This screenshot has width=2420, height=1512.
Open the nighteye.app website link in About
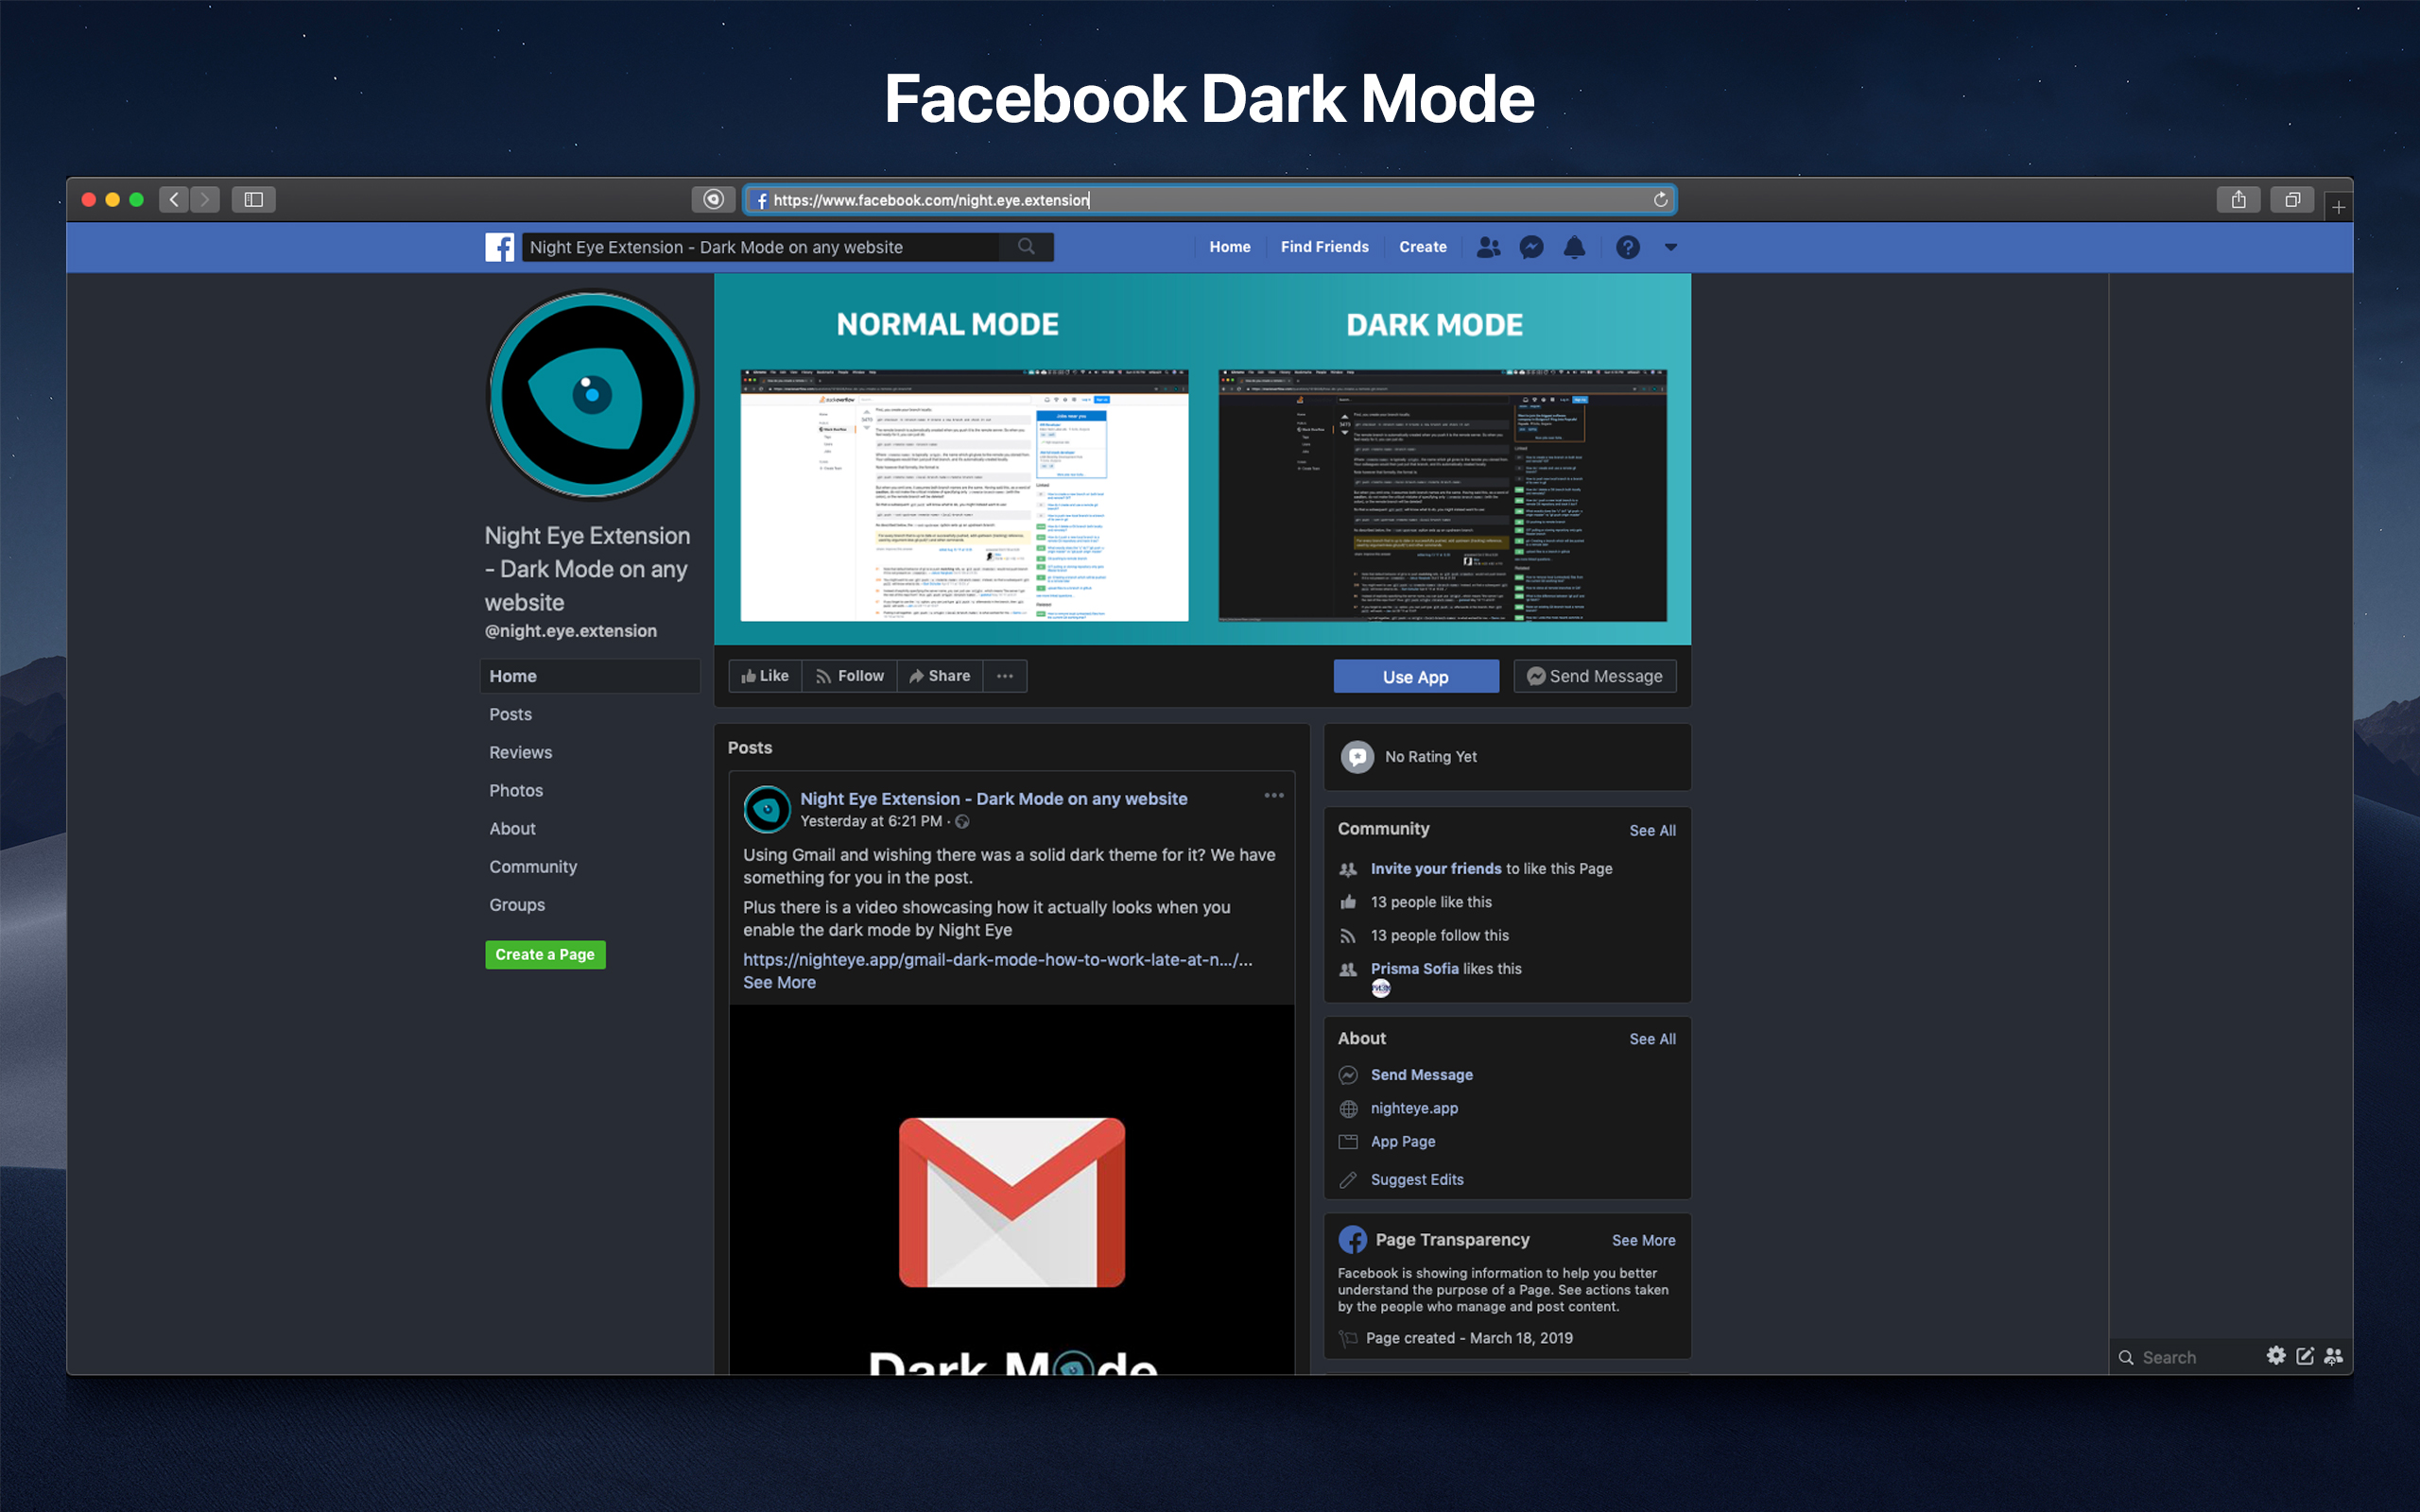1414,1108
